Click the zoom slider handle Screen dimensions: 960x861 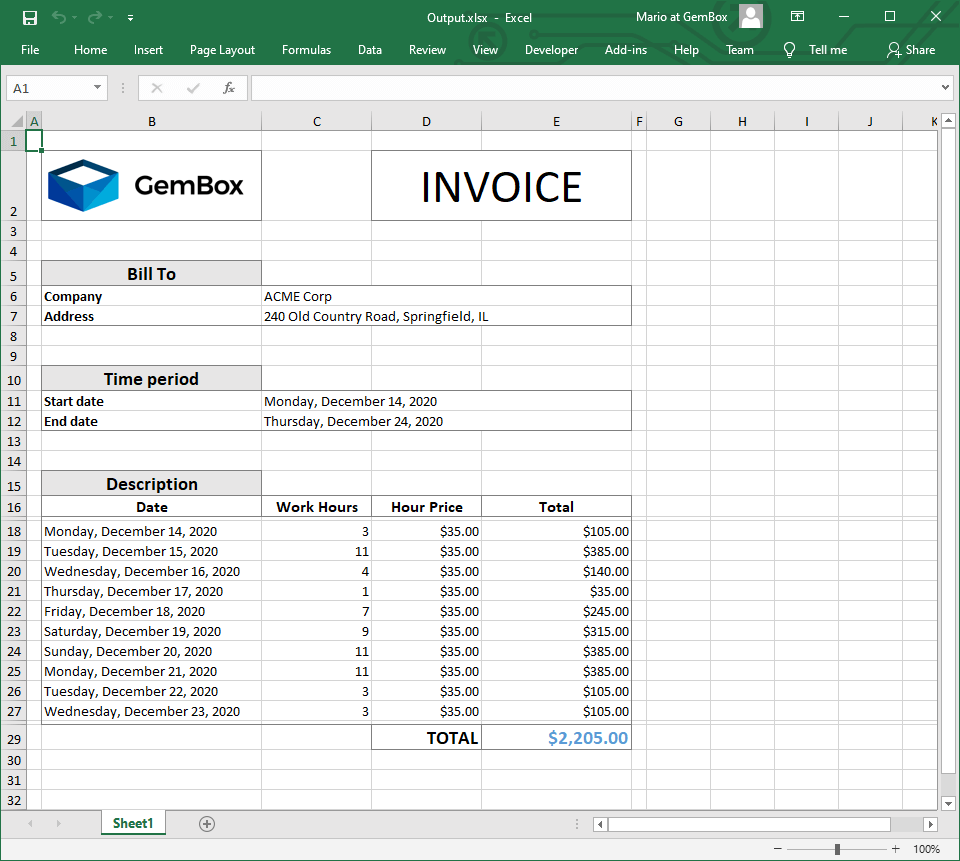coord(837,849)
